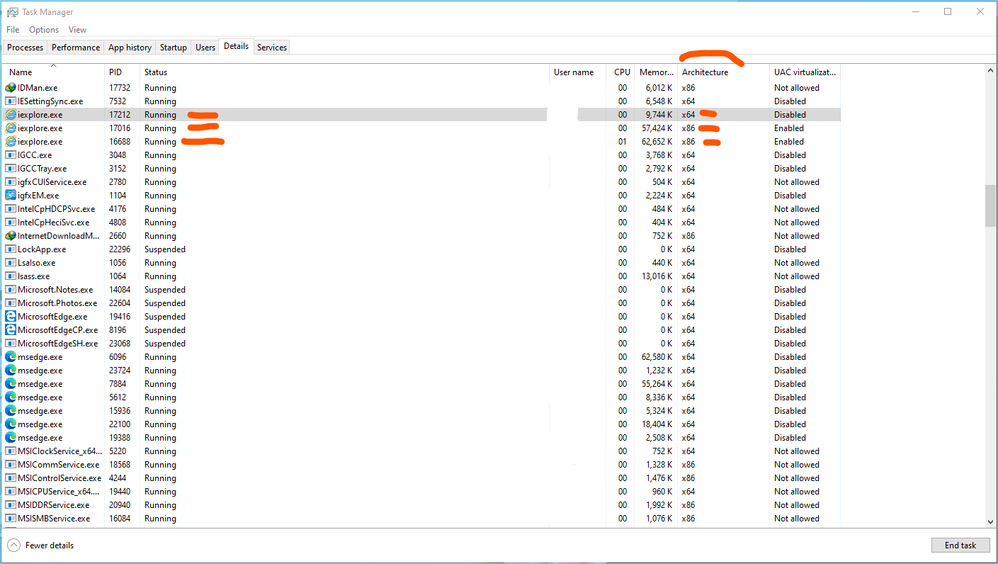Open the Options menu
This screenshot has width=998, height=564.
click(x=44, y=29)
